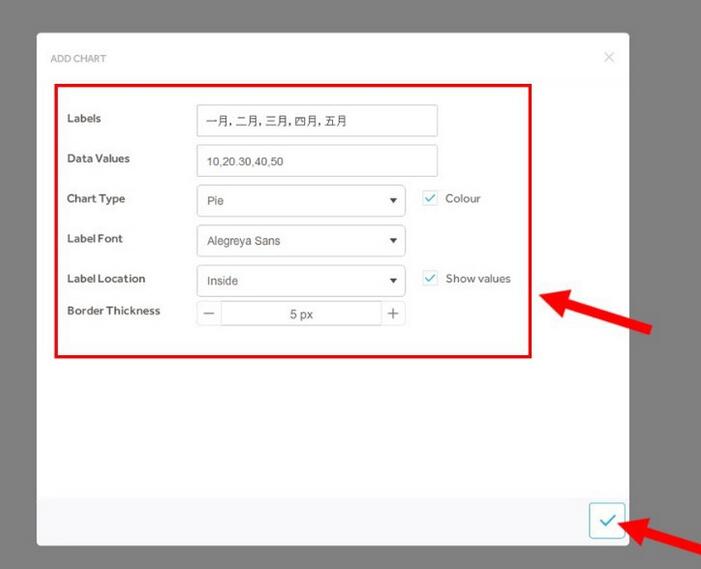Click the ADD CHART dialog title

(78, 59)
